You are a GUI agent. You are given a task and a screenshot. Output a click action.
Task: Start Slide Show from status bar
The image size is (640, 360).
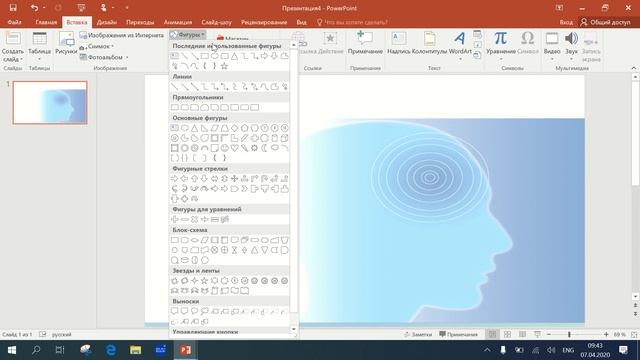point(538,334)
